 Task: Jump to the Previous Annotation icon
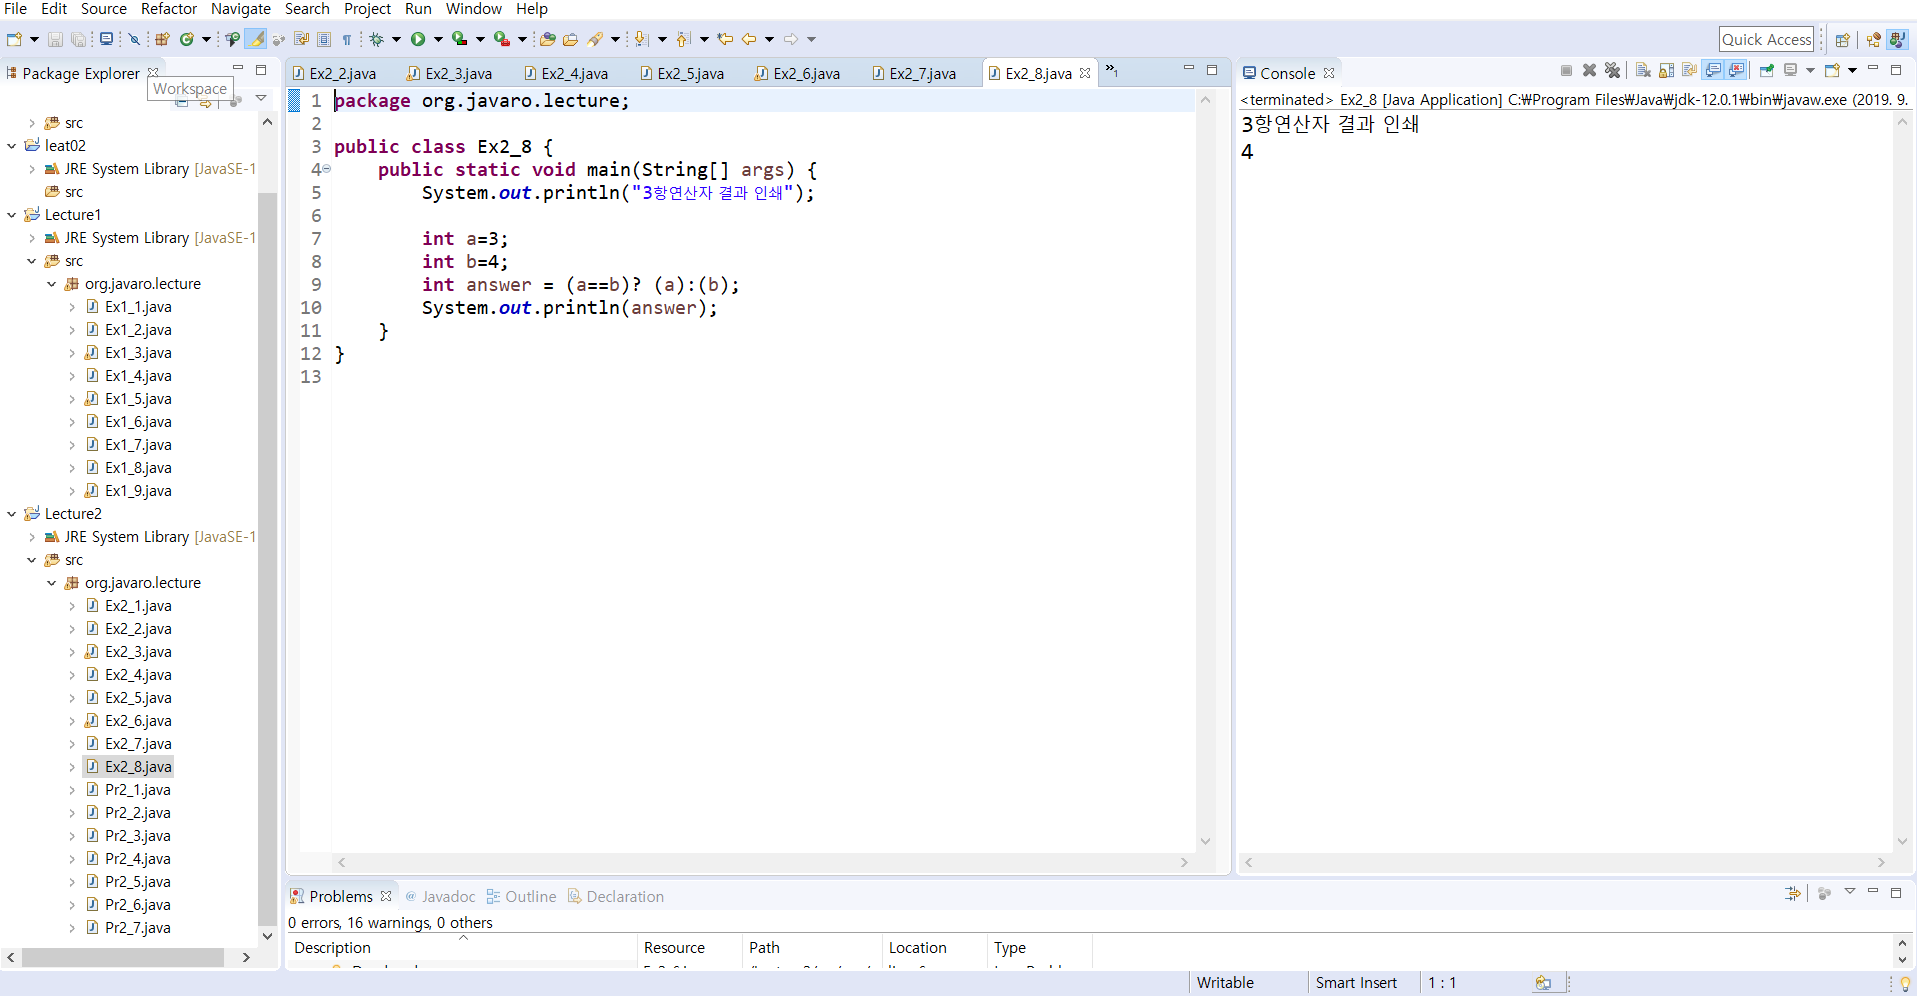coord(683,39)
